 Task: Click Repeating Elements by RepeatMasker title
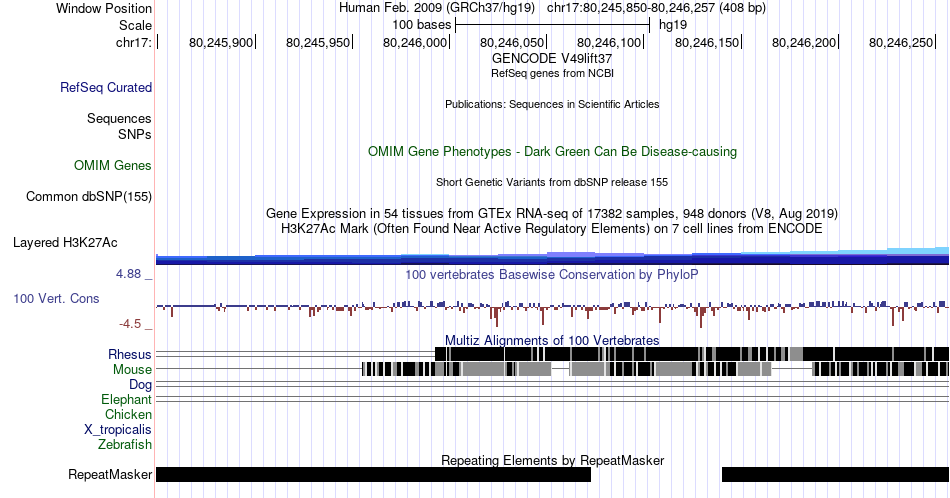pyautogui.click(x=552, y=460)
